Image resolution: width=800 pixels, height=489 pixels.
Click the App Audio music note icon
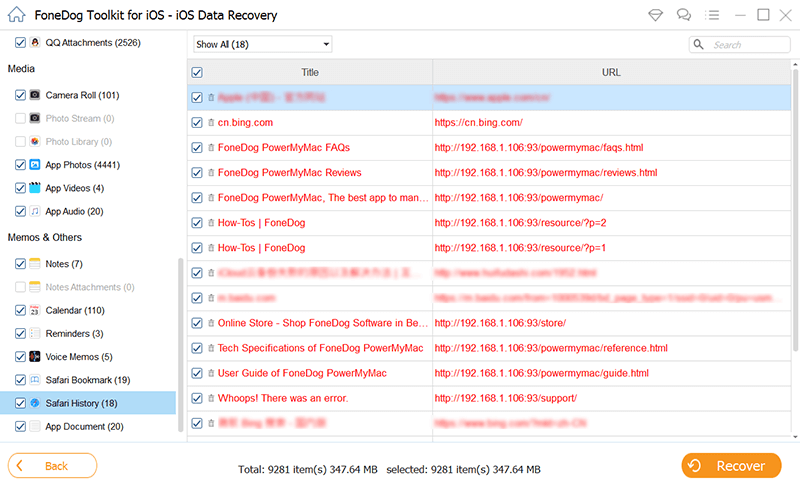35,211
